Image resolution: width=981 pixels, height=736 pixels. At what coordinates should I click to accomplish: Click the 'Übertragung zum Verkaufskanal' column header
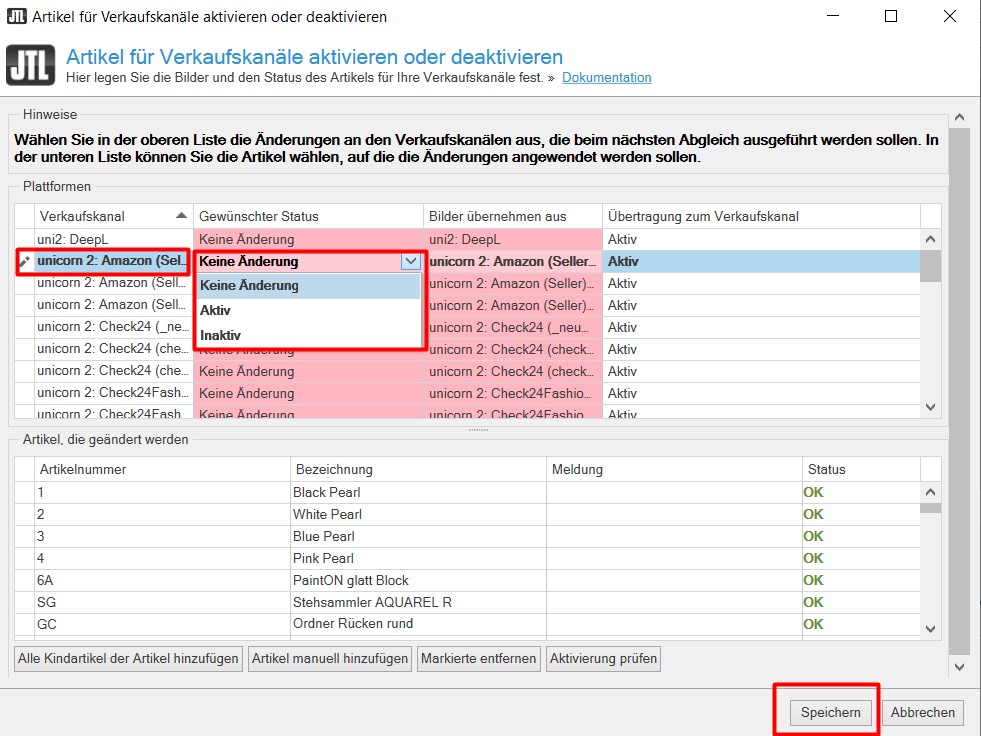coord(761,216)
